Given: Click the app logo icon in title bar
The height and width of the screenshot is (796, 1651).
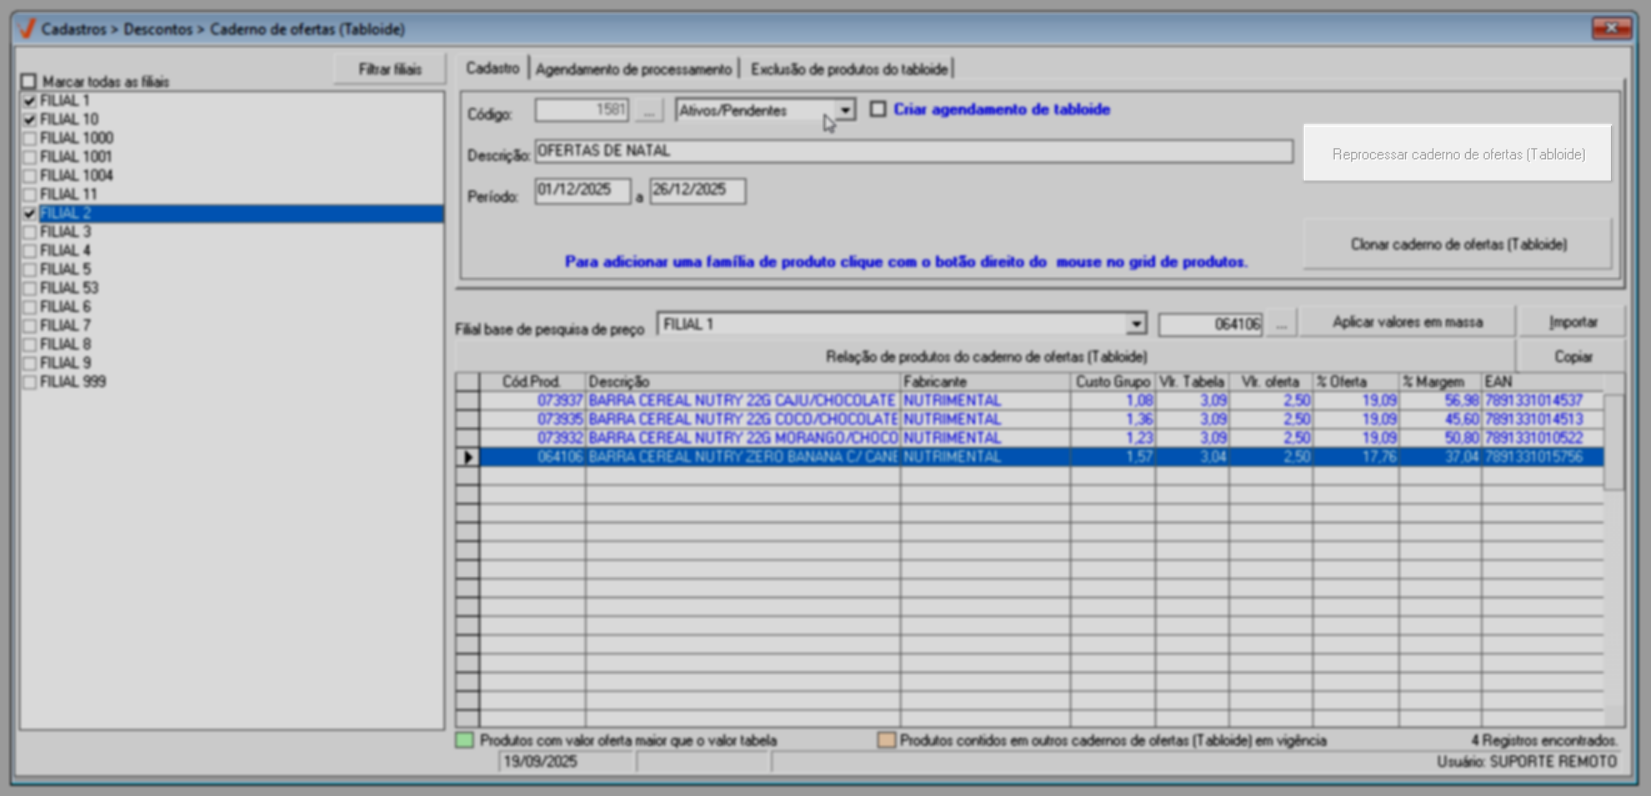Looking at the screenshot, I should click(x=27, y=29).
